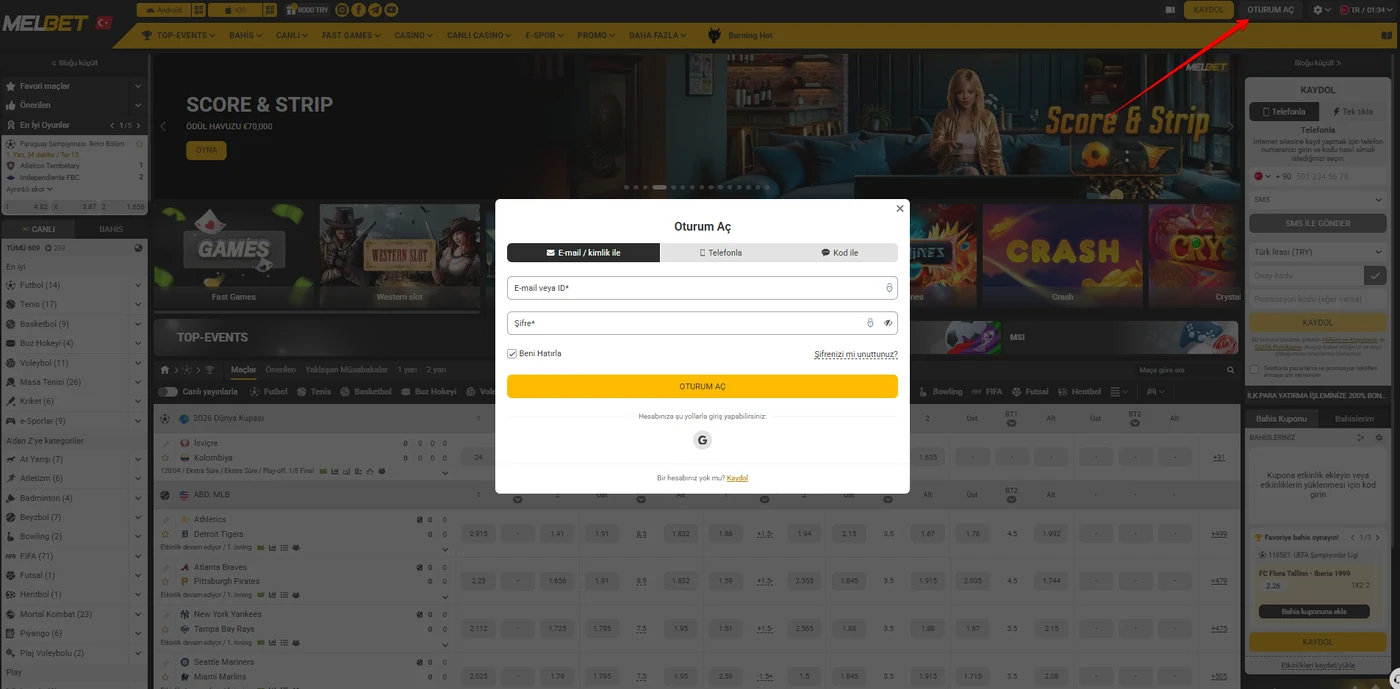Uncheck the Beni Hatırla checkbox
1400x689 pixels.
512,354
